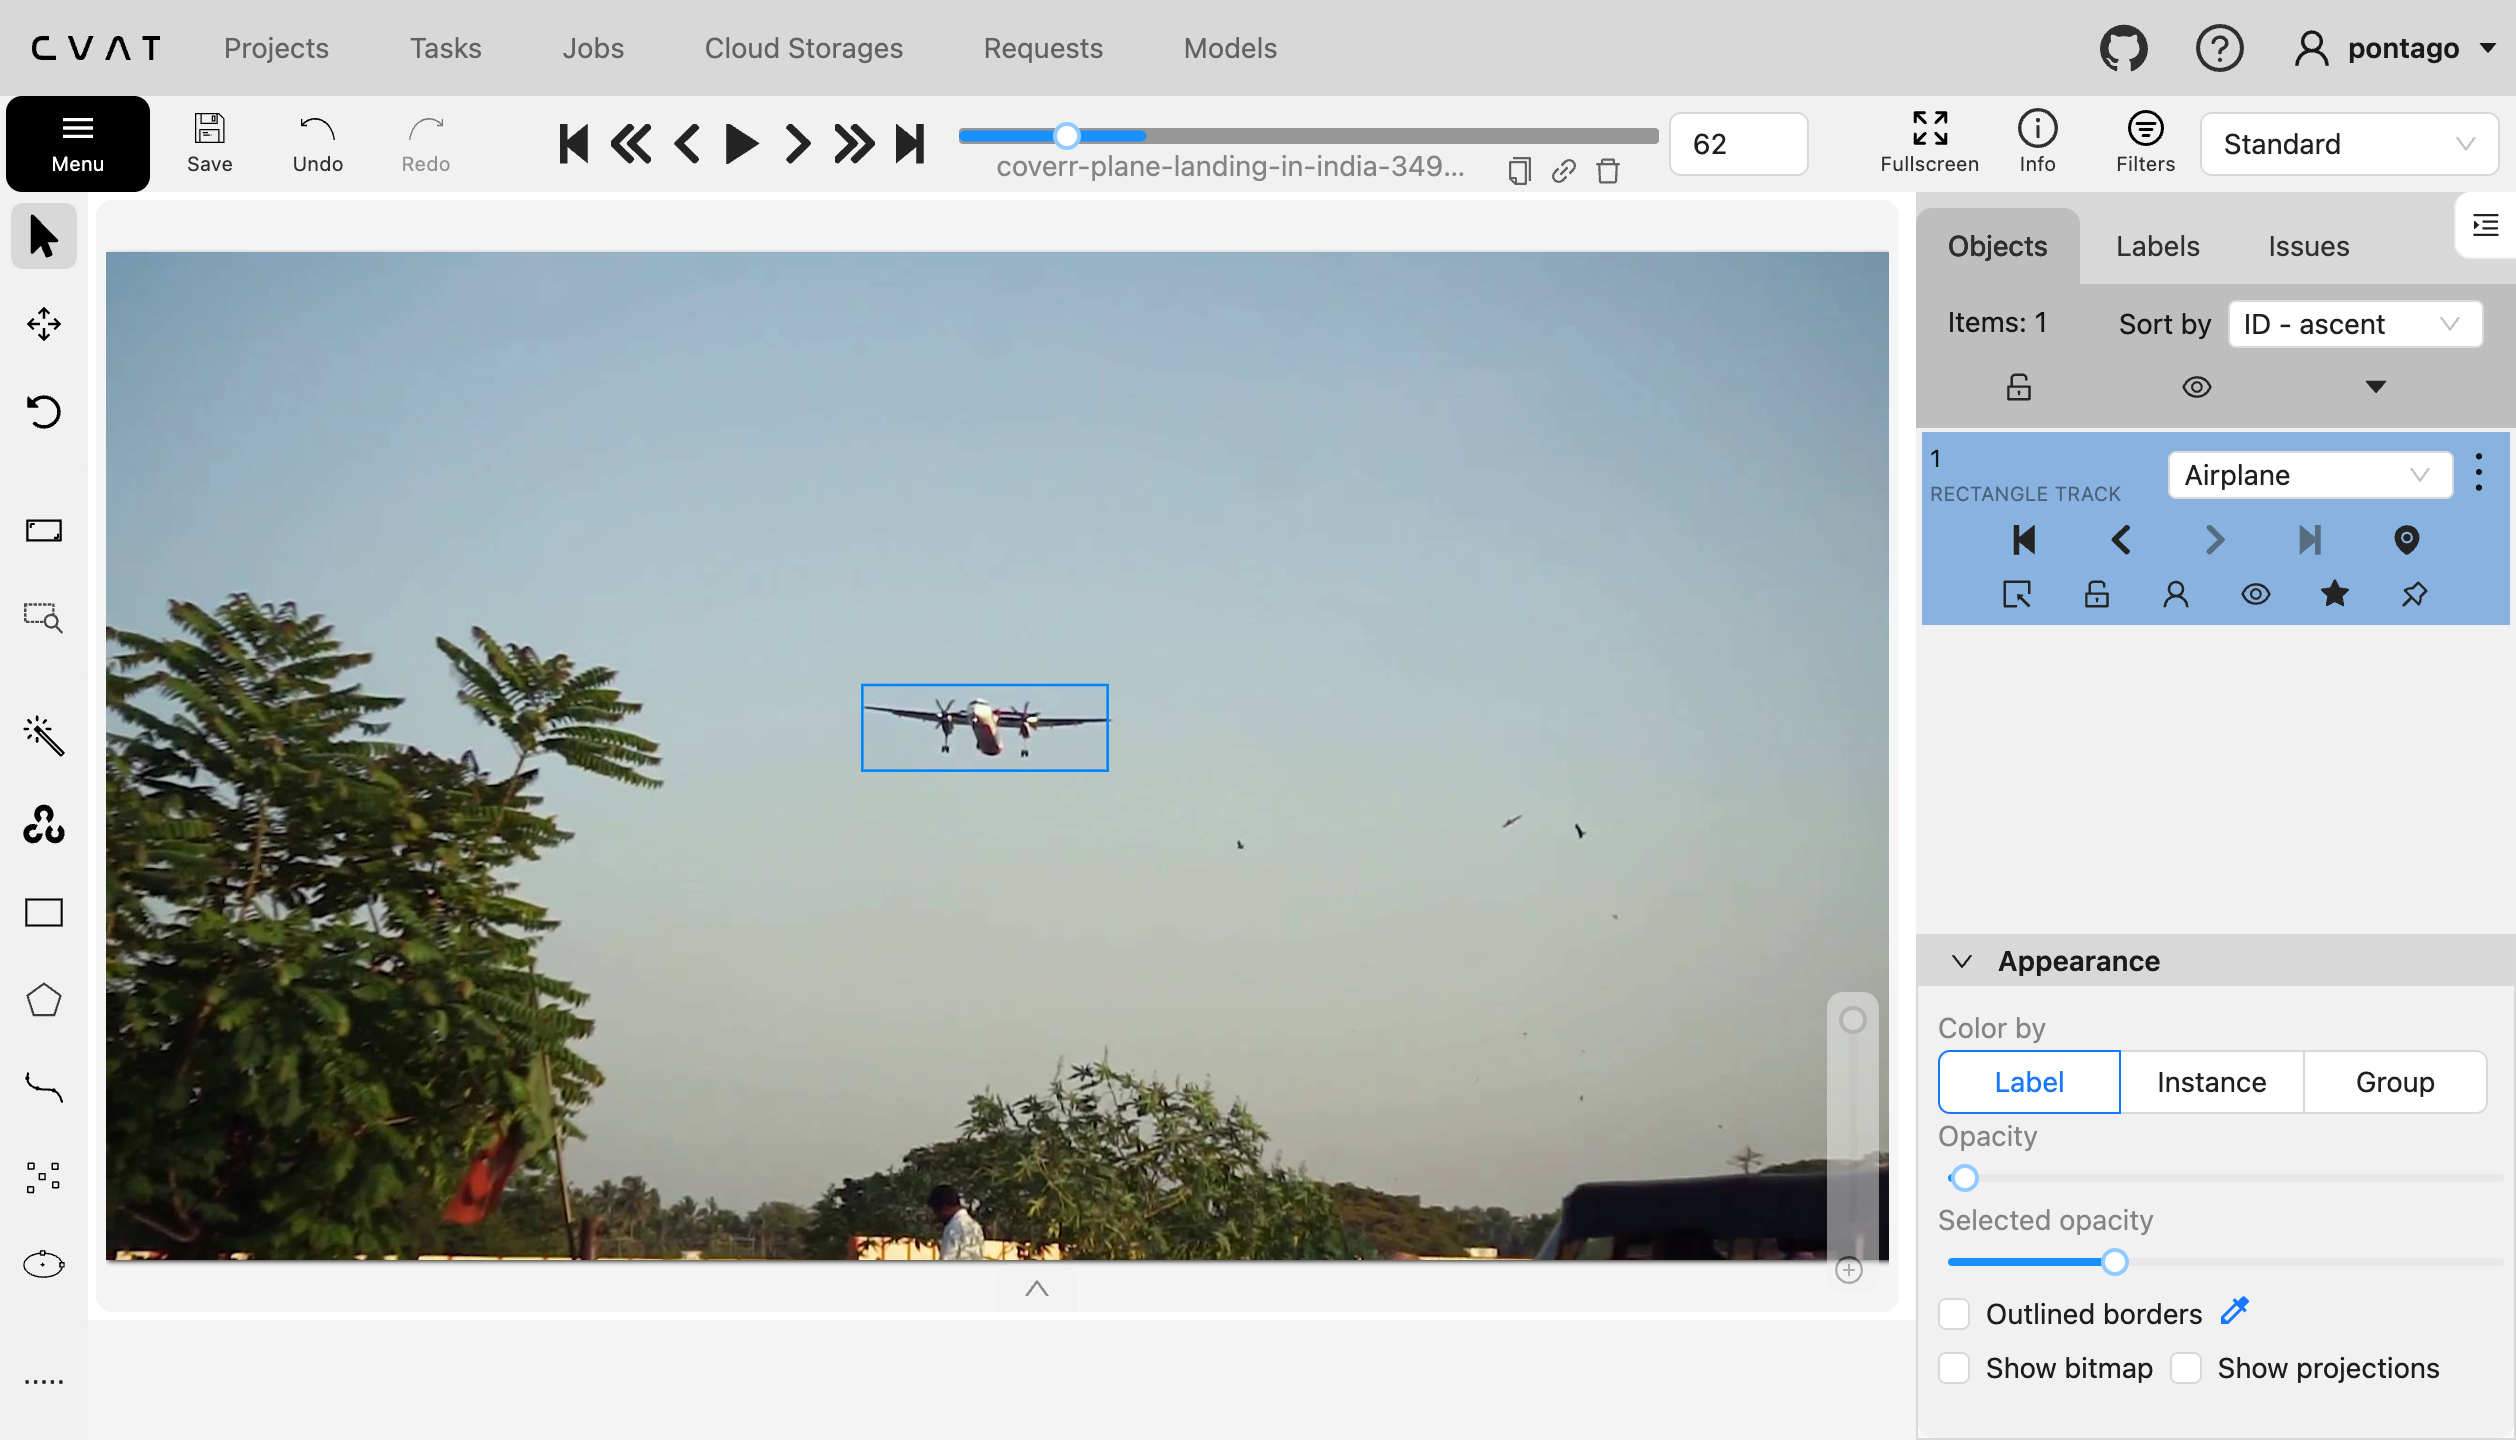2516x1440 pixels.
Task: Go to first keyframe of Airplane track
Action: coord(2024,540)
